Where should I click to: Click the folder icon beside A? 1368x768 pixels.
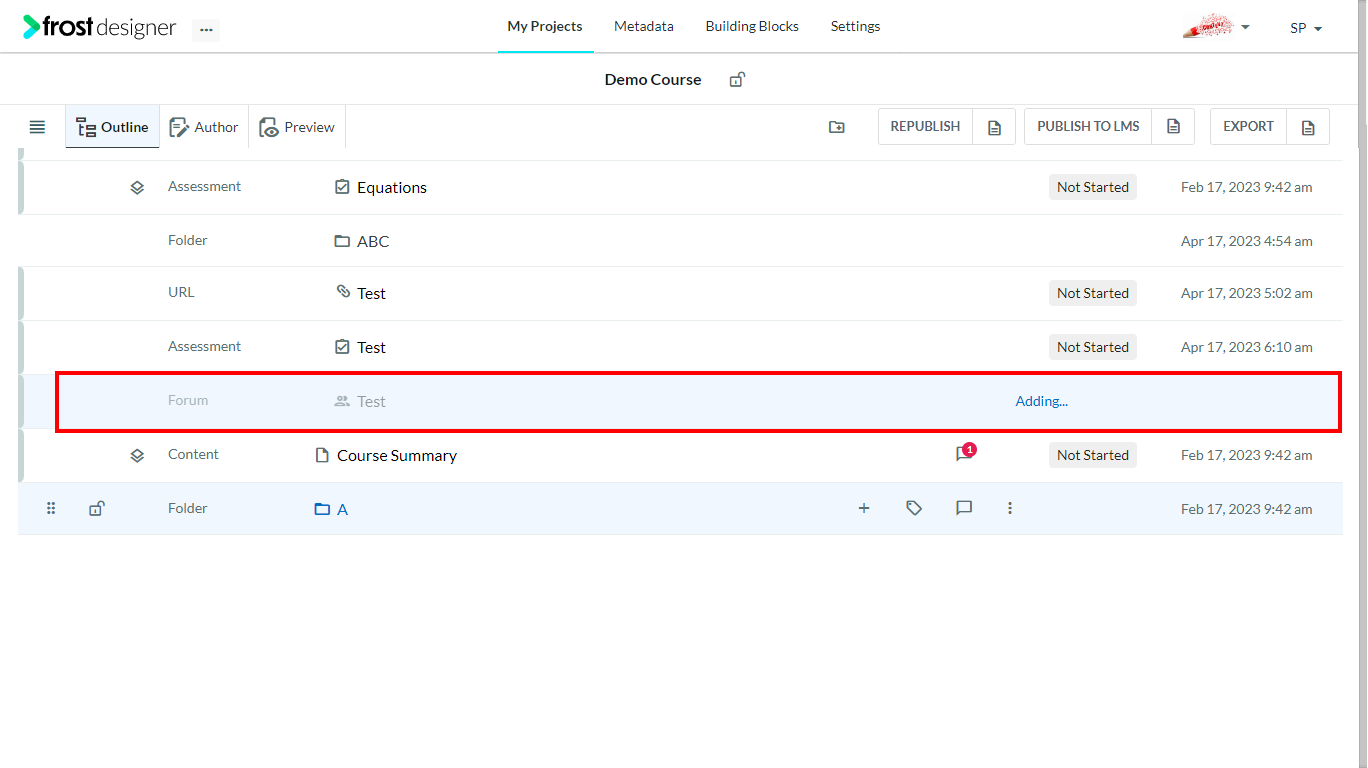click(322, 509)
